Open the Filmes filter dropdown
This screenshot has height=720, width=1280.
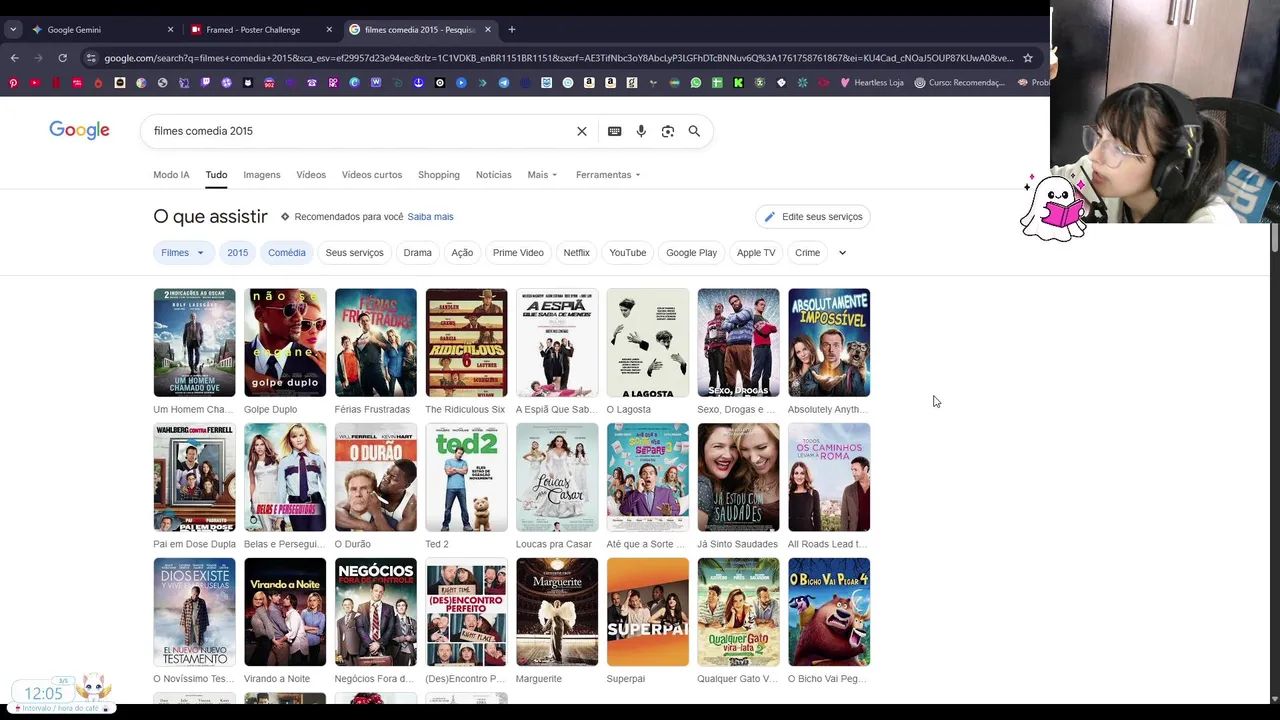tap(182, 253)
